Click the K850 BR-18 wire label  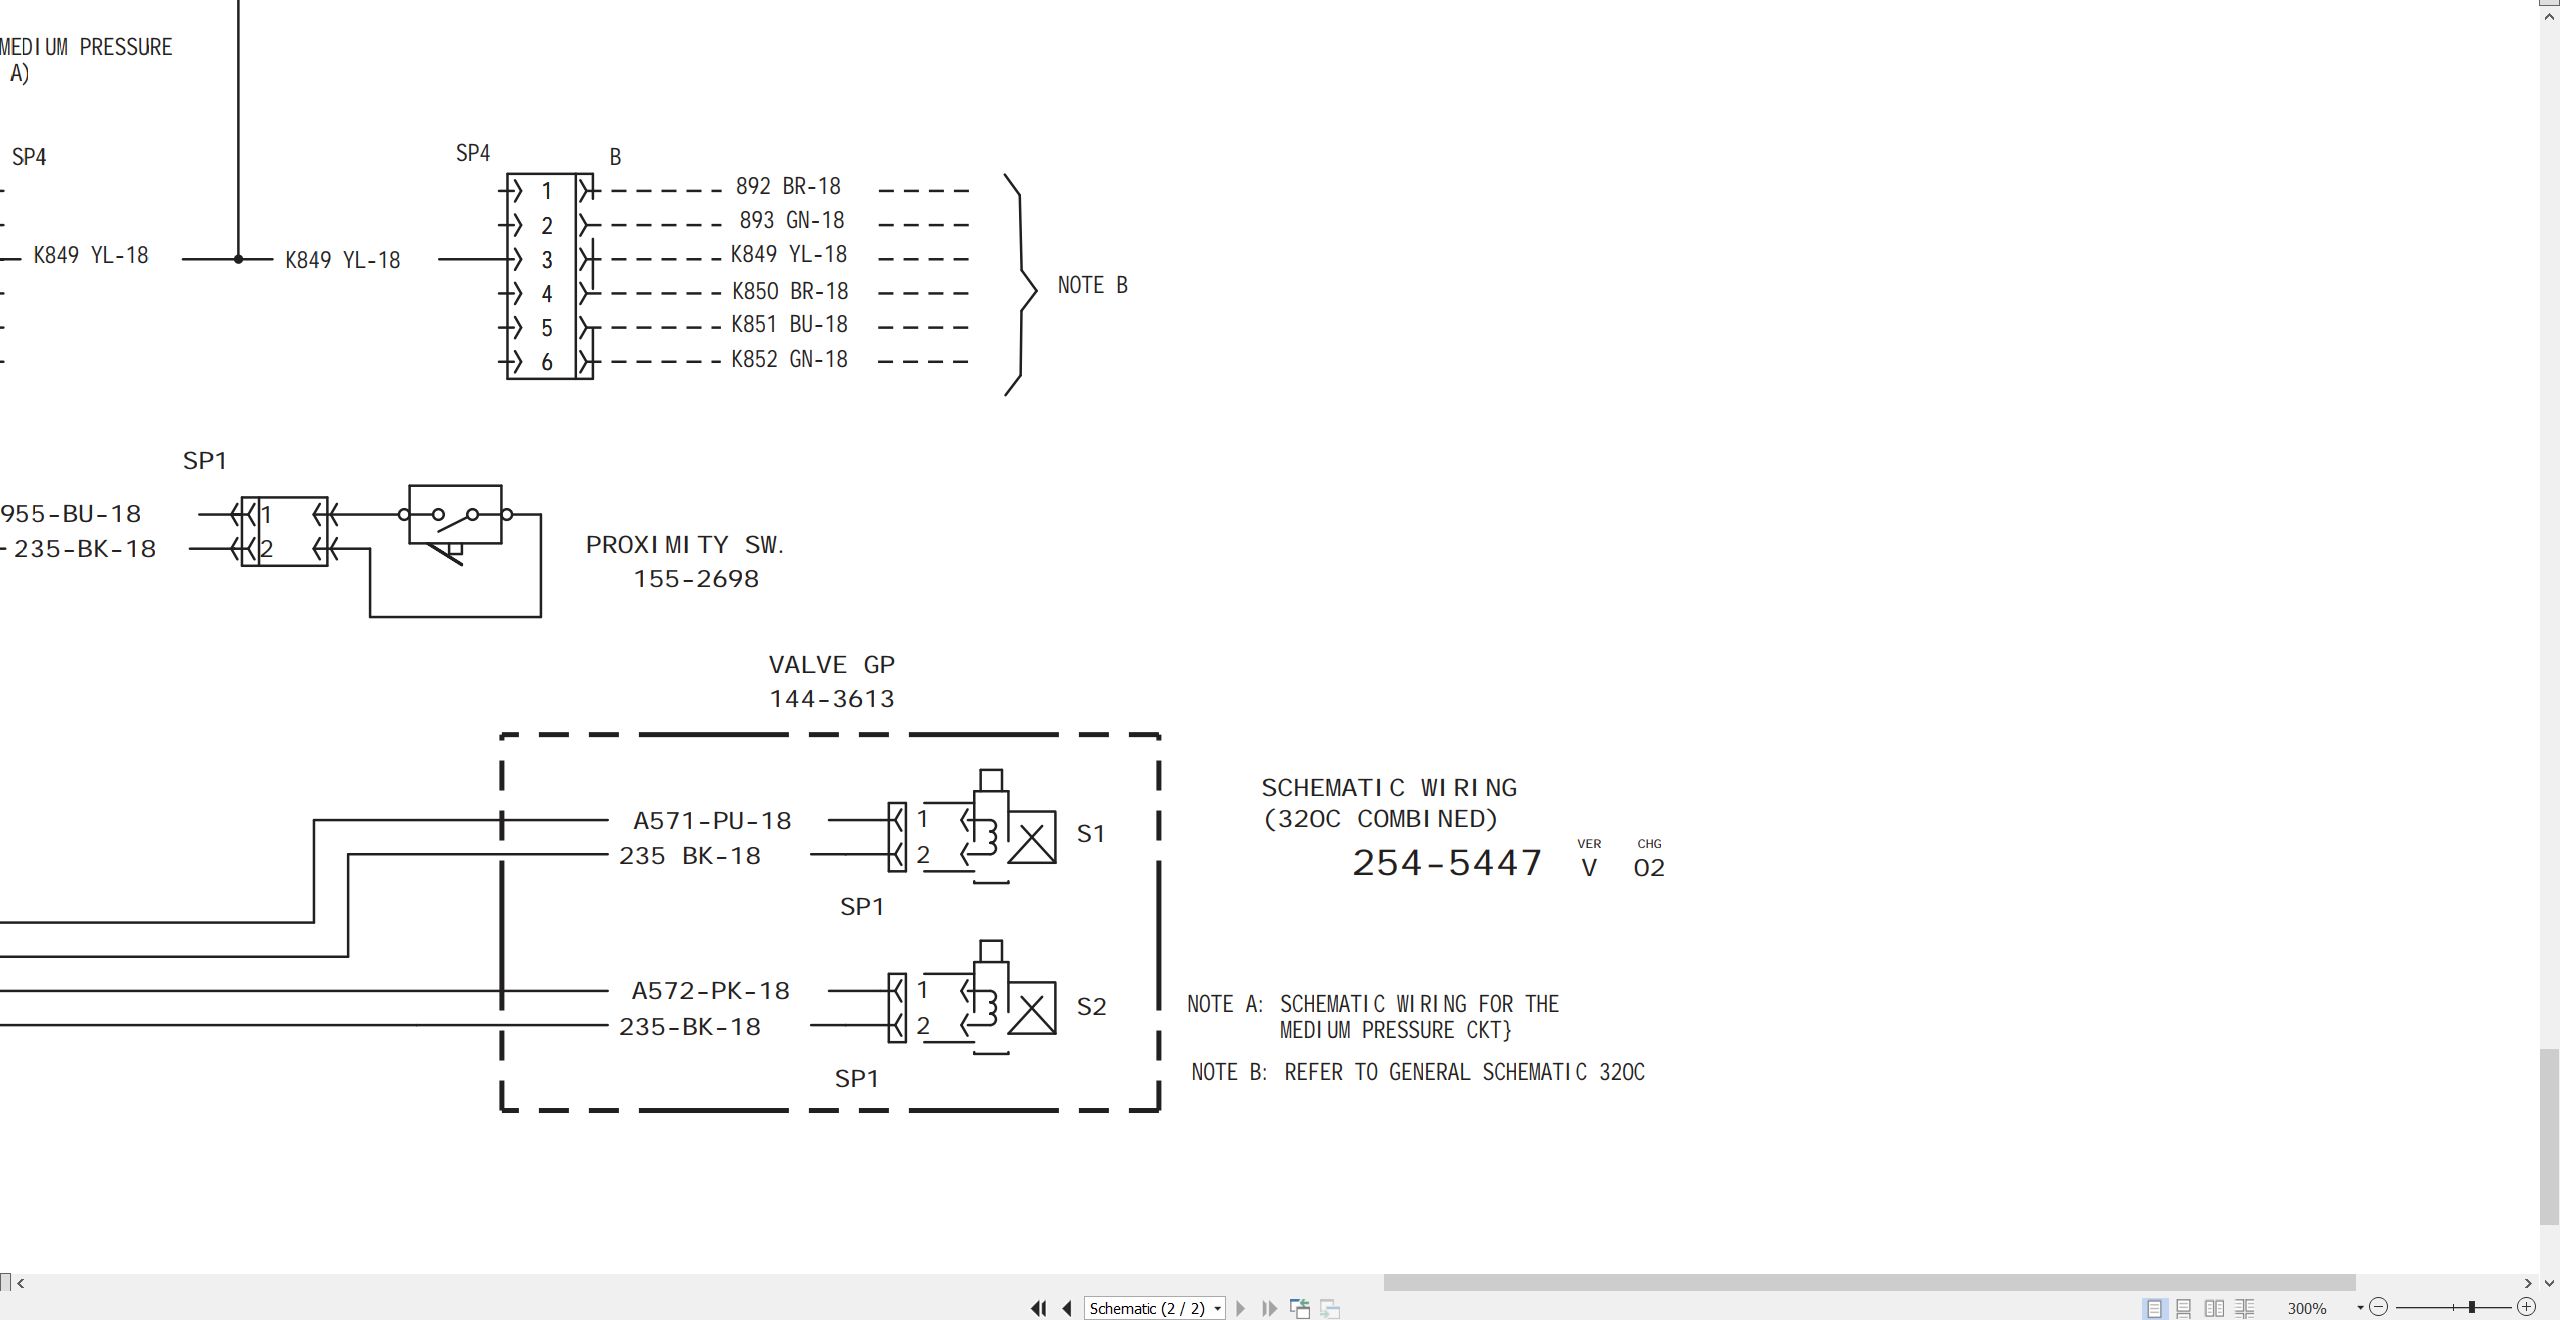(790, 291)
